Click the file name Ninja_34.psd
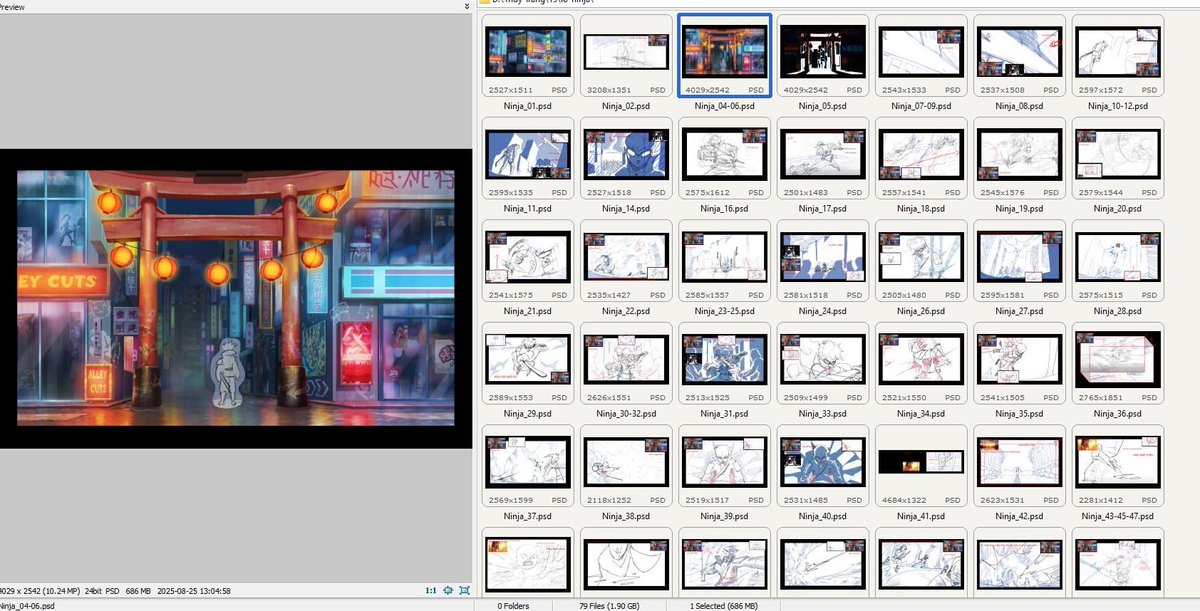 pyautogui.click(x=920, y=413)
